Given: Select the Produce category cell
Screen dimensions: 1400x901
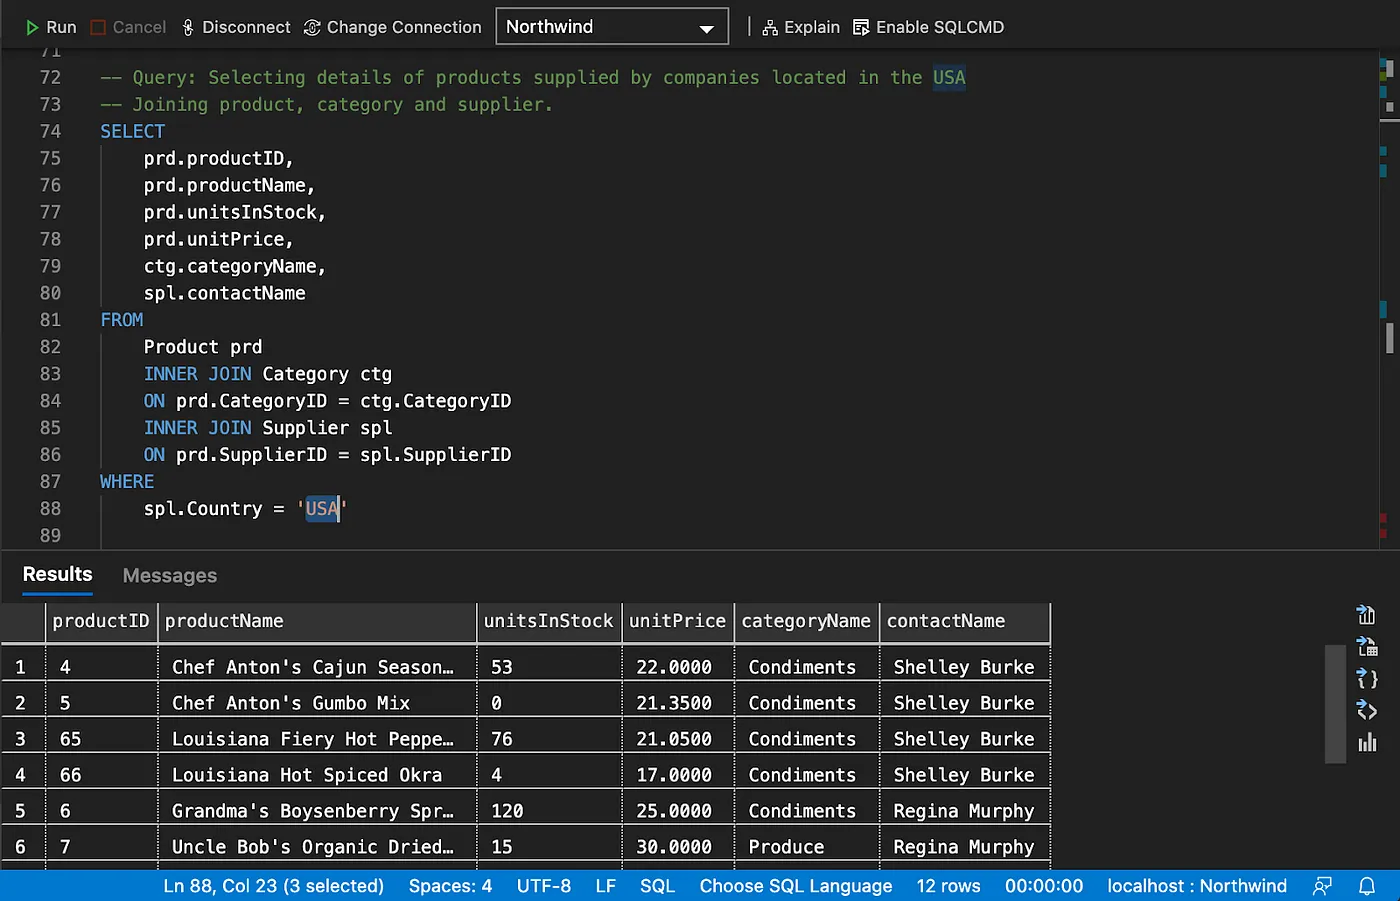Looking at the screenshot, I should pos(806,847).
